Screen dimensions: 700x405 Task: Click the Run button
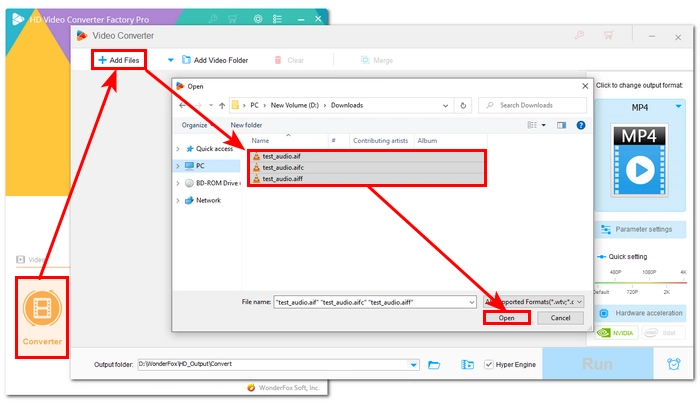coord(597,364)
